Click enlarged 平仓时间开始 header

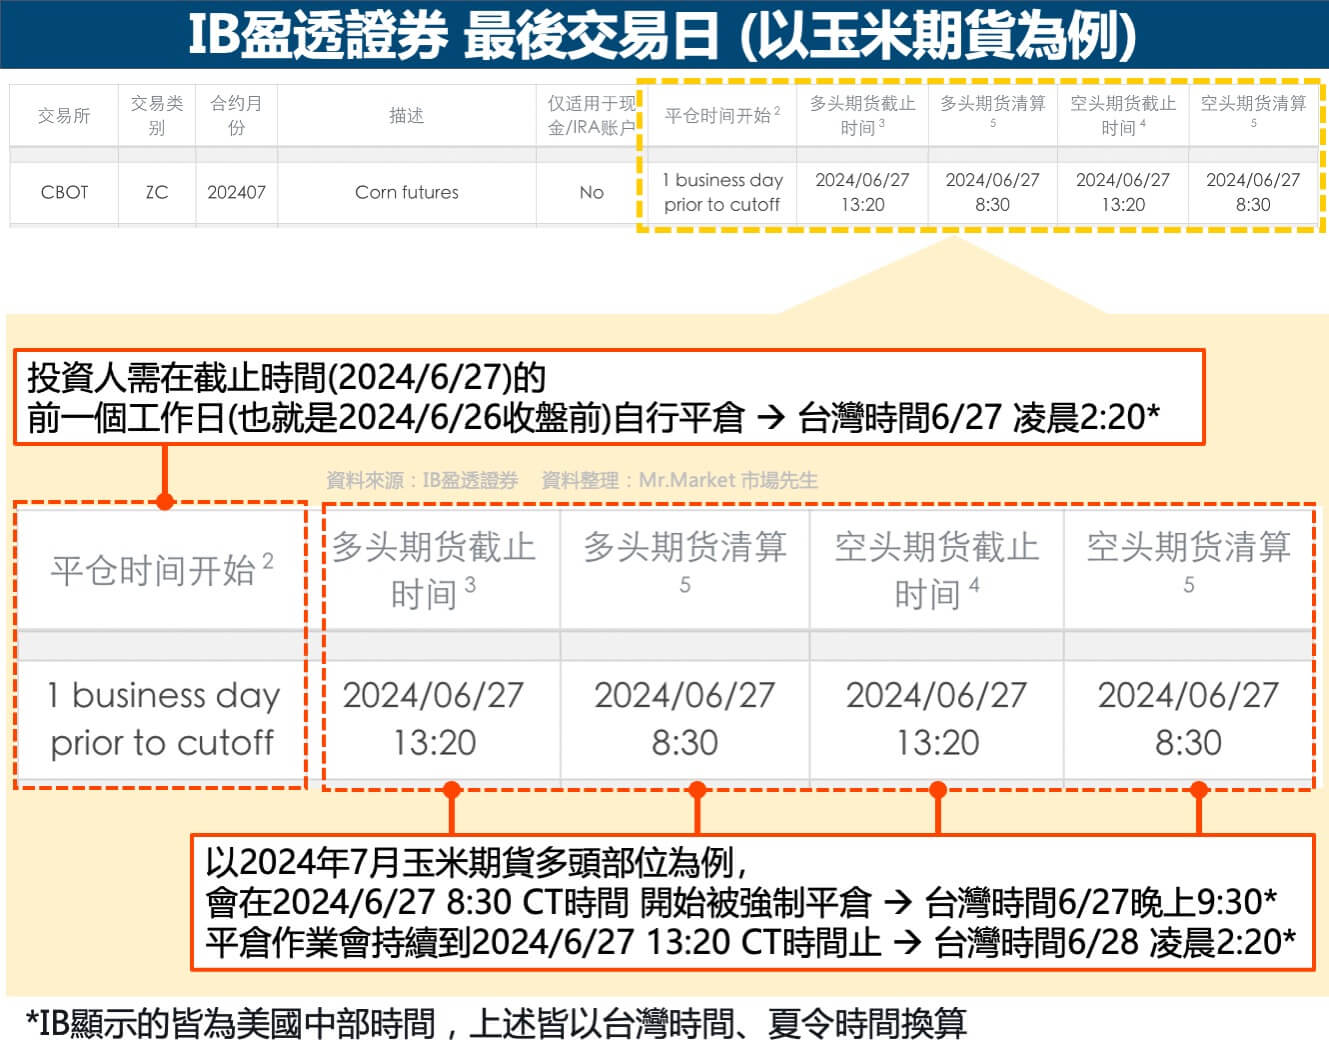pos(161,570)
